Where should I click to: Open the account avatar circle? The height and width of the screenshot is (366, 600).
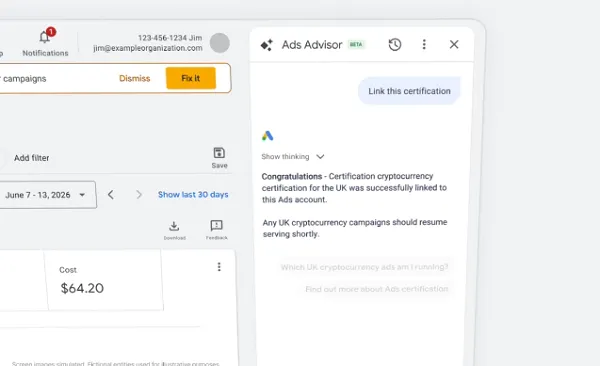[220, 43]
